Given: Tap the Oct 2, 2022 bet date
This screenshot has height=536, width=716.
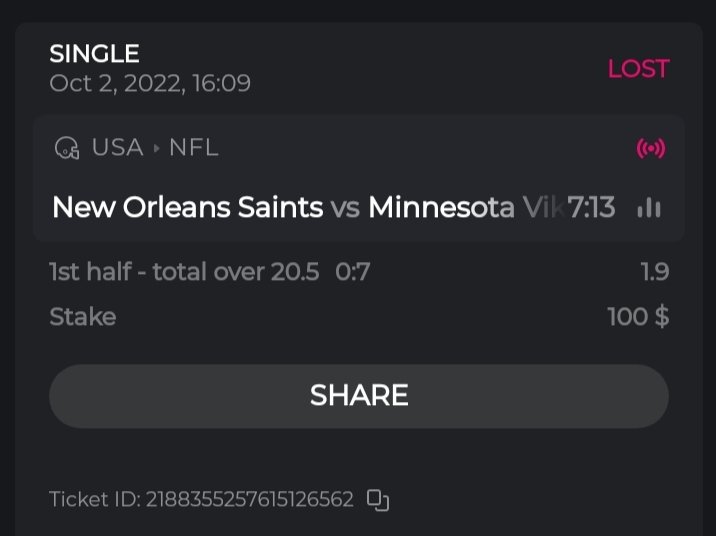Looking at the screenshot, I should (x=150, y=83).
